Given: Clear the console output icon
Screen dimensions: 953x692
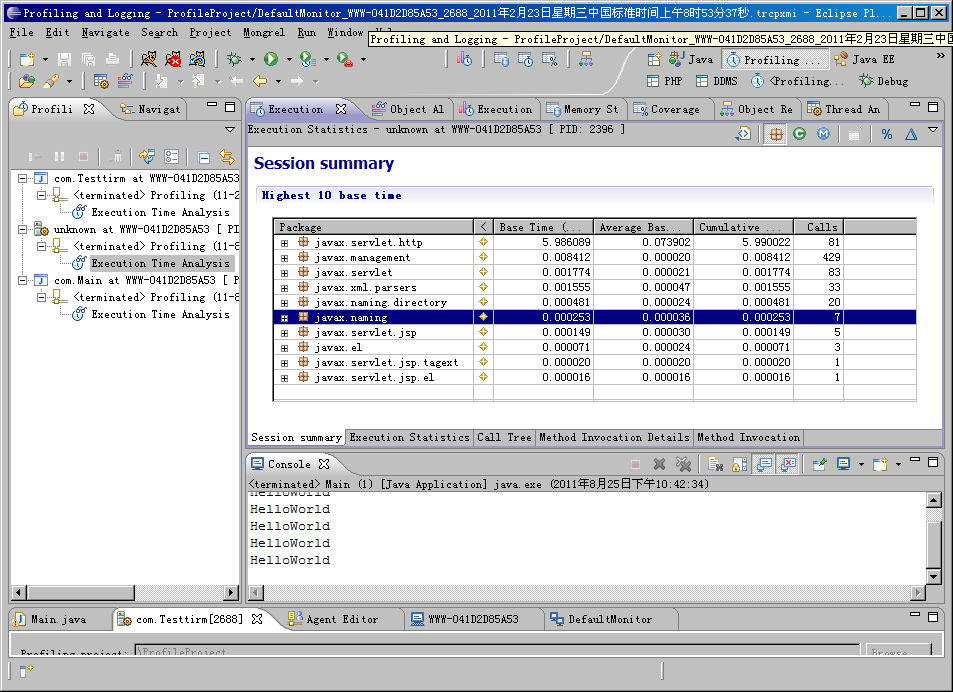Looking at the screenshot, I should click(715, 464).
